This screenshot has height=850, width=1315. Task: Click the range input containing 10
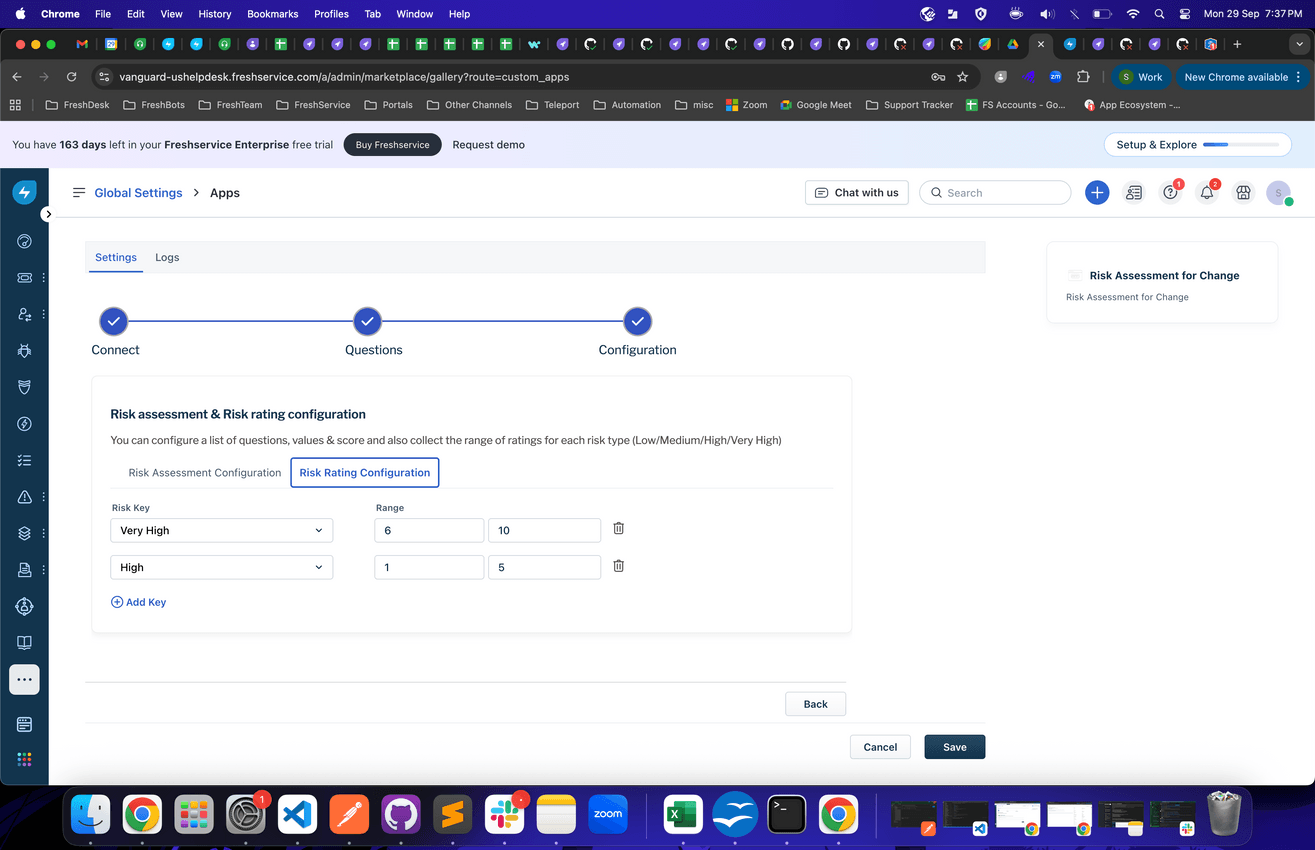[x=544, y=530]
